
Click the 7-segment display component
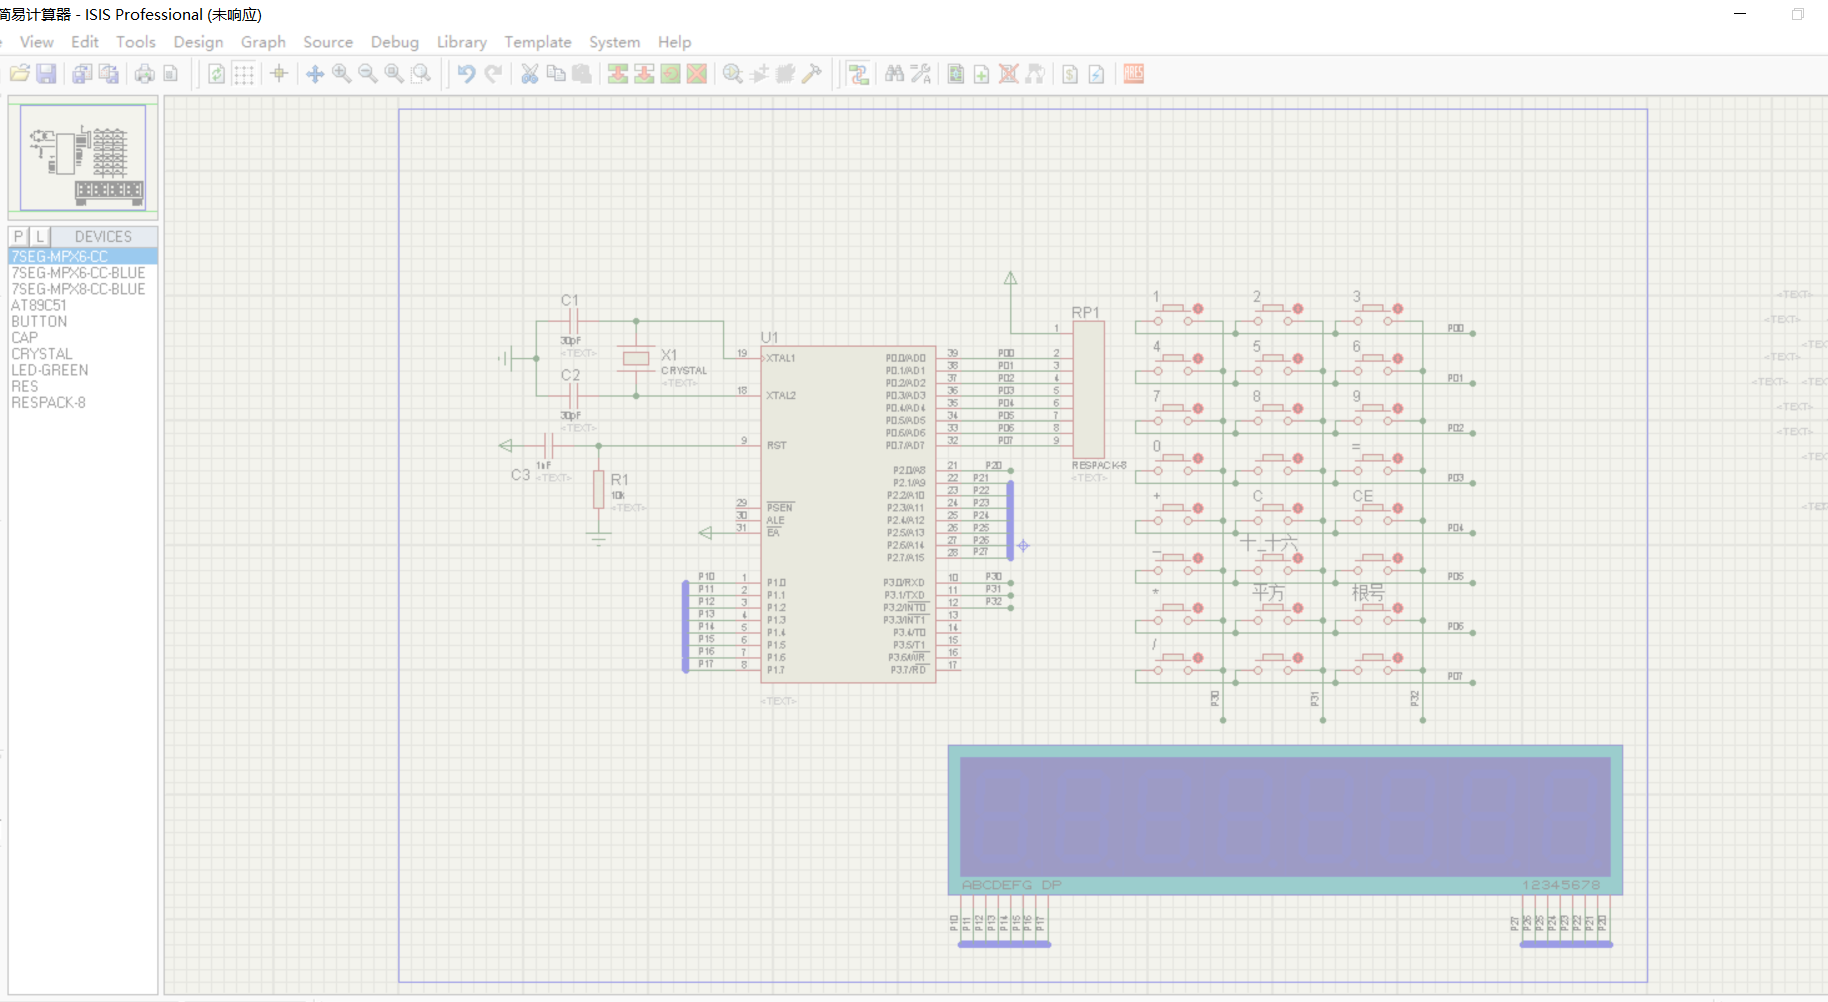[1285, 820]
